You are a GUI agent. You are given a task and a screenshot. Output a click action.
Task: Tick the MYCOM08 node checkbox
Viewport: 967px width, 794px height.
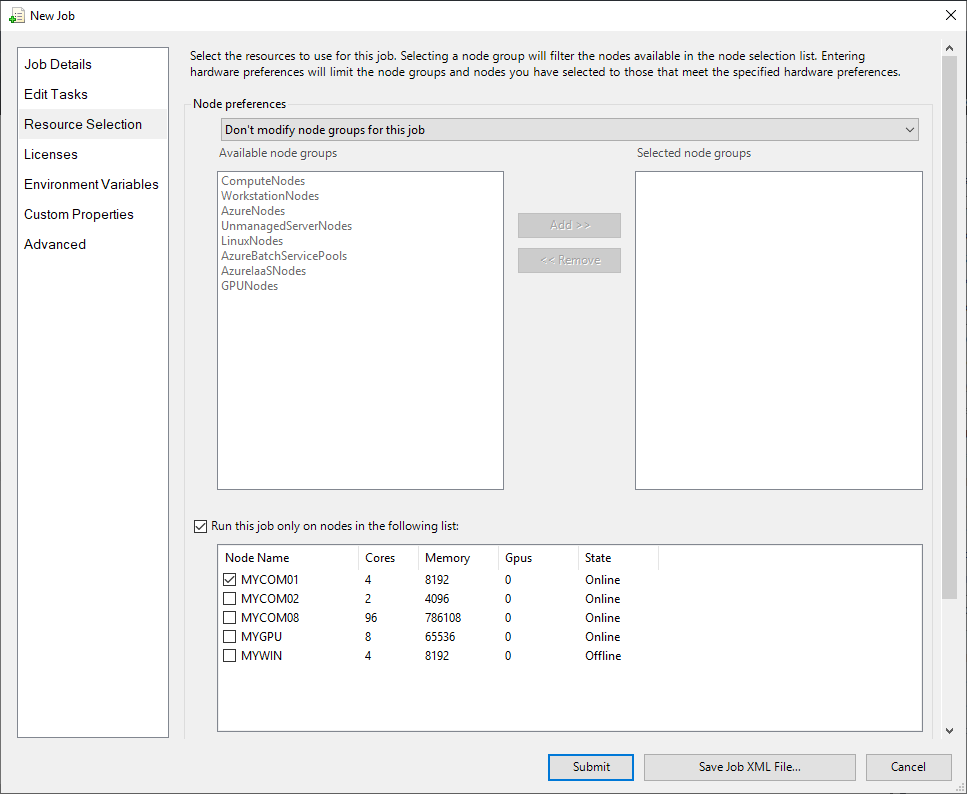tap(230, 618)
